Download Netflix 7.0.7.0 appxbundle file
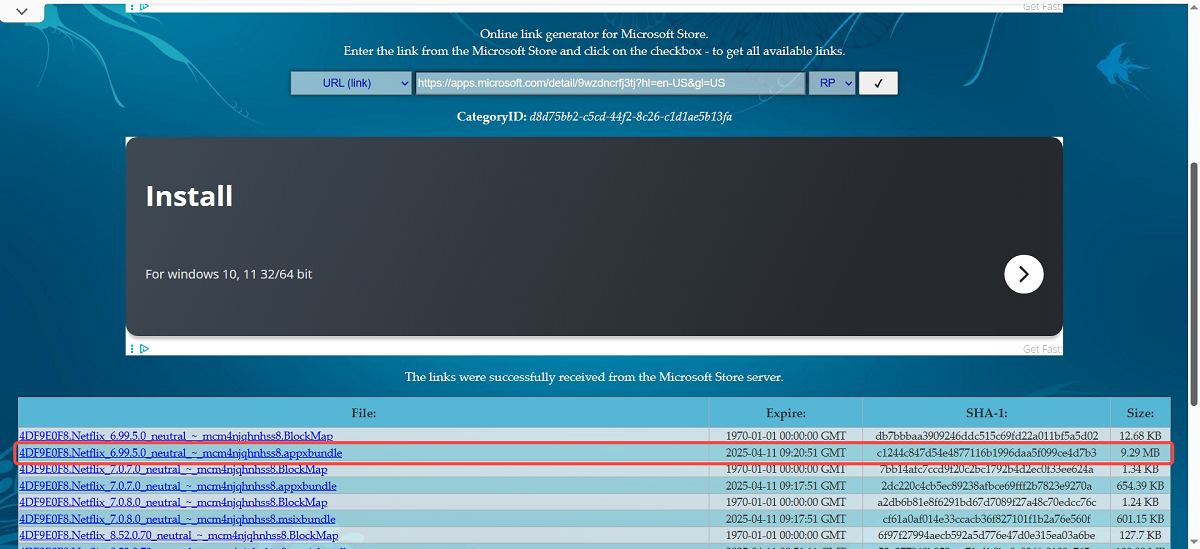Screen dimensions: 1200x549 tap(178, 486)
